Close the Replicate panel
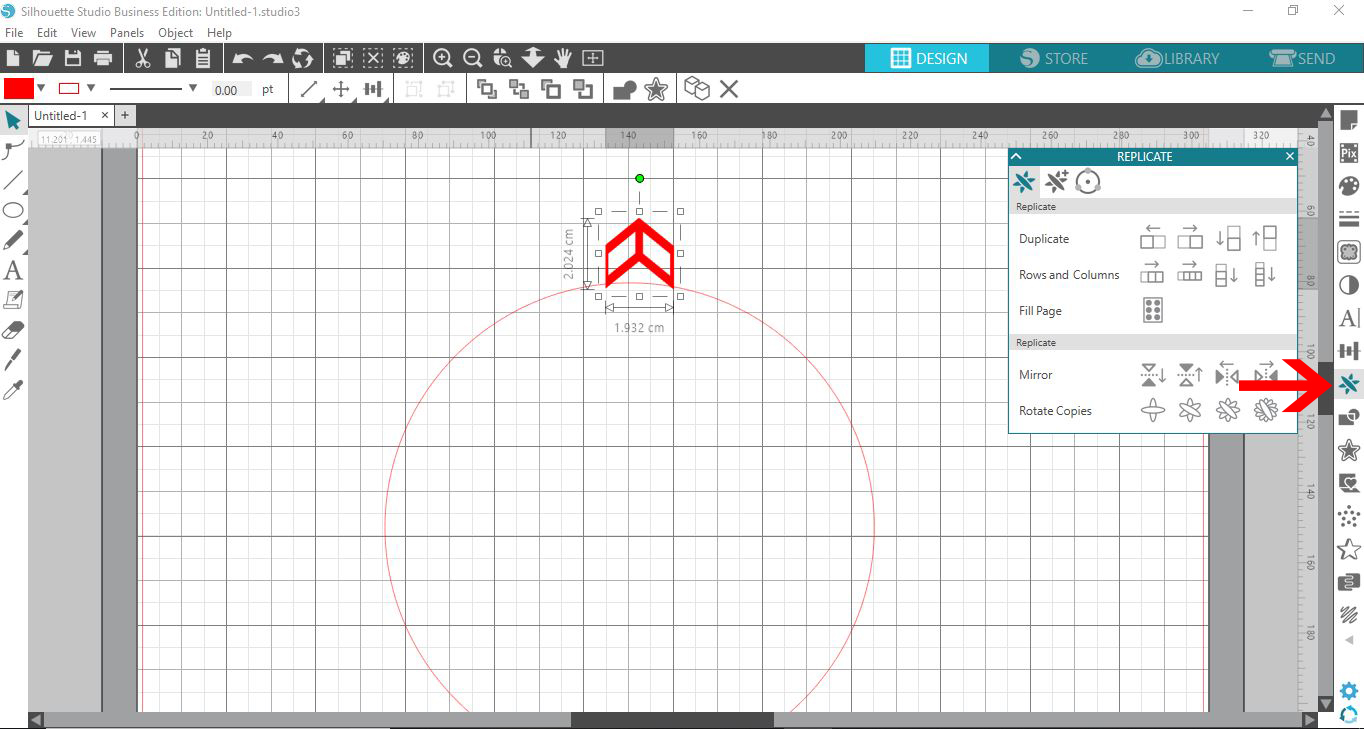This screenshot has width=1364, height=729. 1290,156
